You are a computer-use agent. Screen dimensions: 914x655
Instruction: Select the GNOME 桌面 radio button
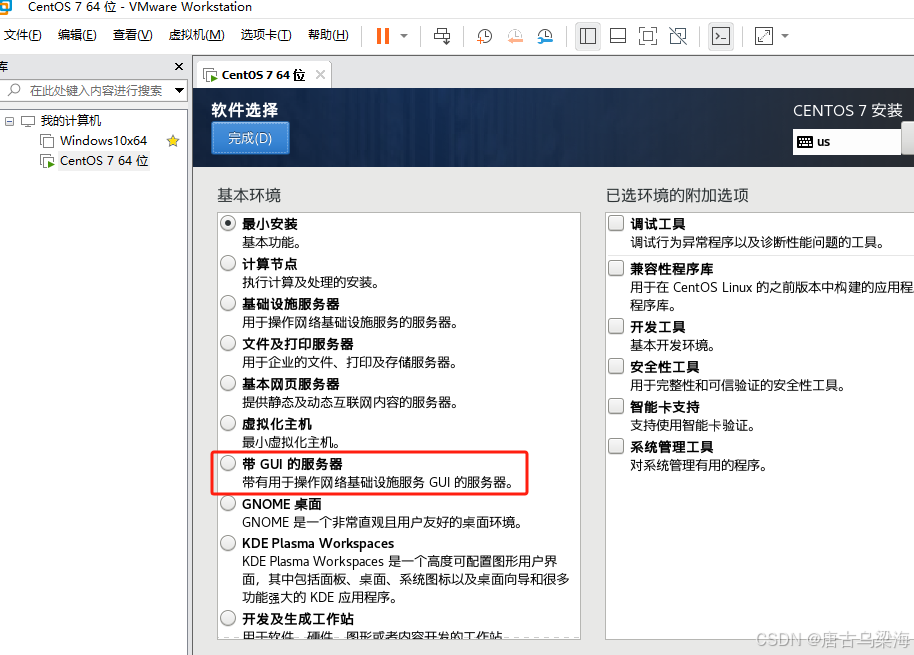point(228,503)
